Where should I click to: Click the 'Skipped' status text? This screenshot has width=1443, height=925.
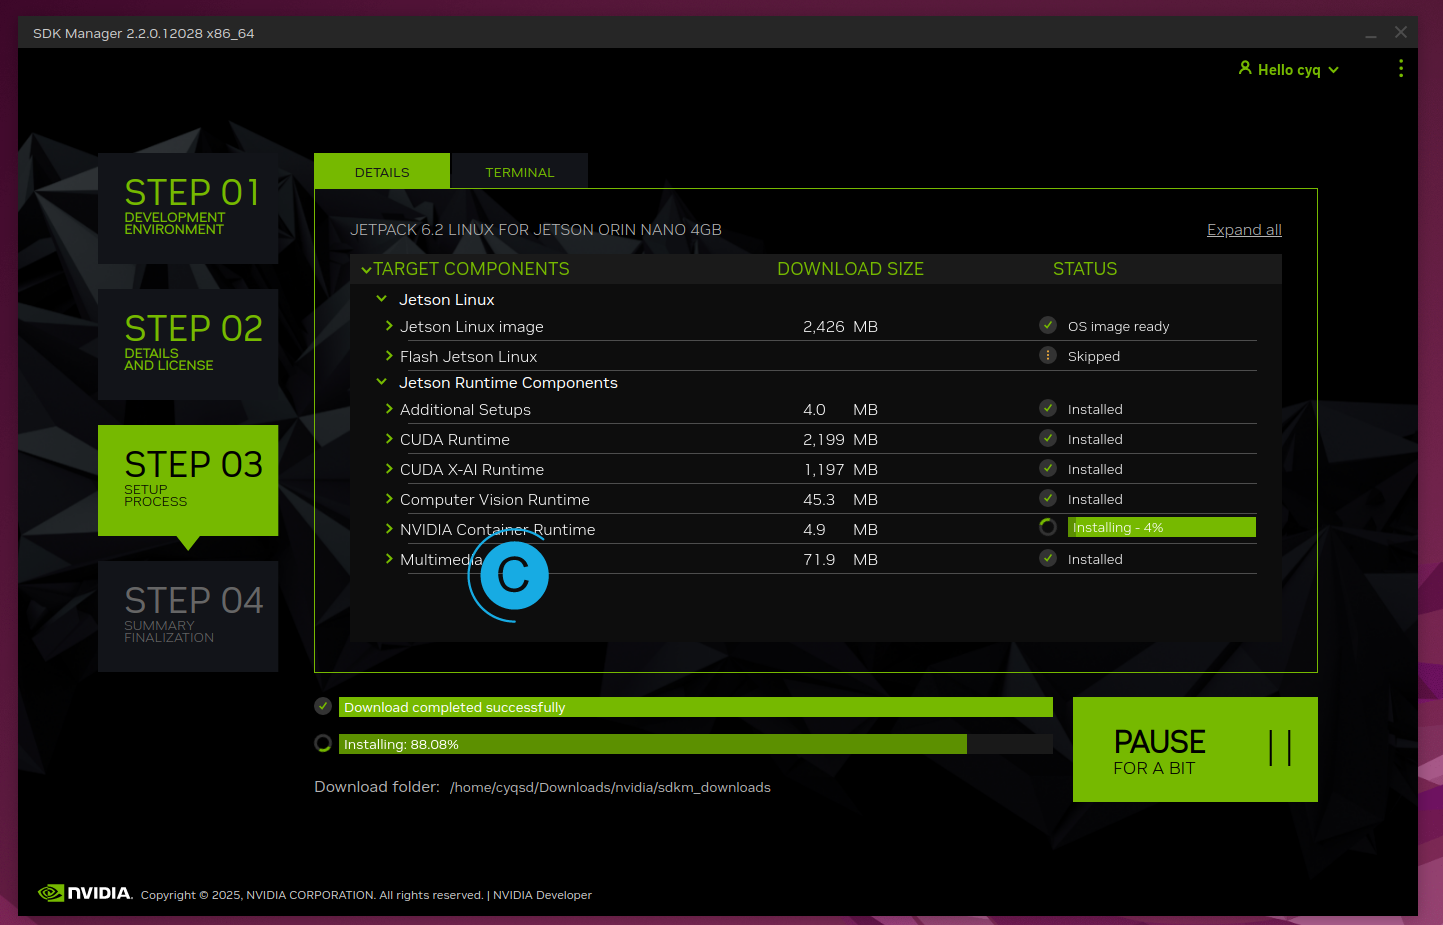(x=1094, y=356)
